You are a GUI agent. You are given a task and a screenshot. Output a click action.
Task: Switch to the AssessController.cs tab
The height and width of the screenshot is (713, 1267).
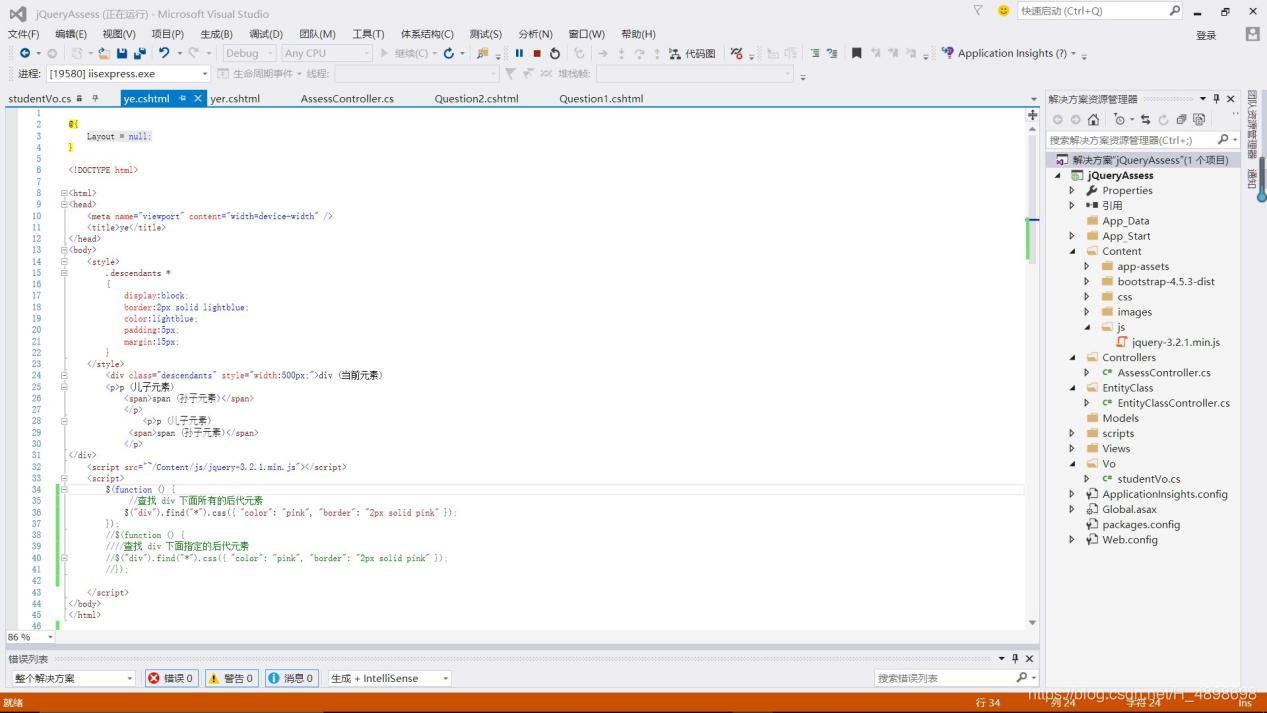click(347, 98)
